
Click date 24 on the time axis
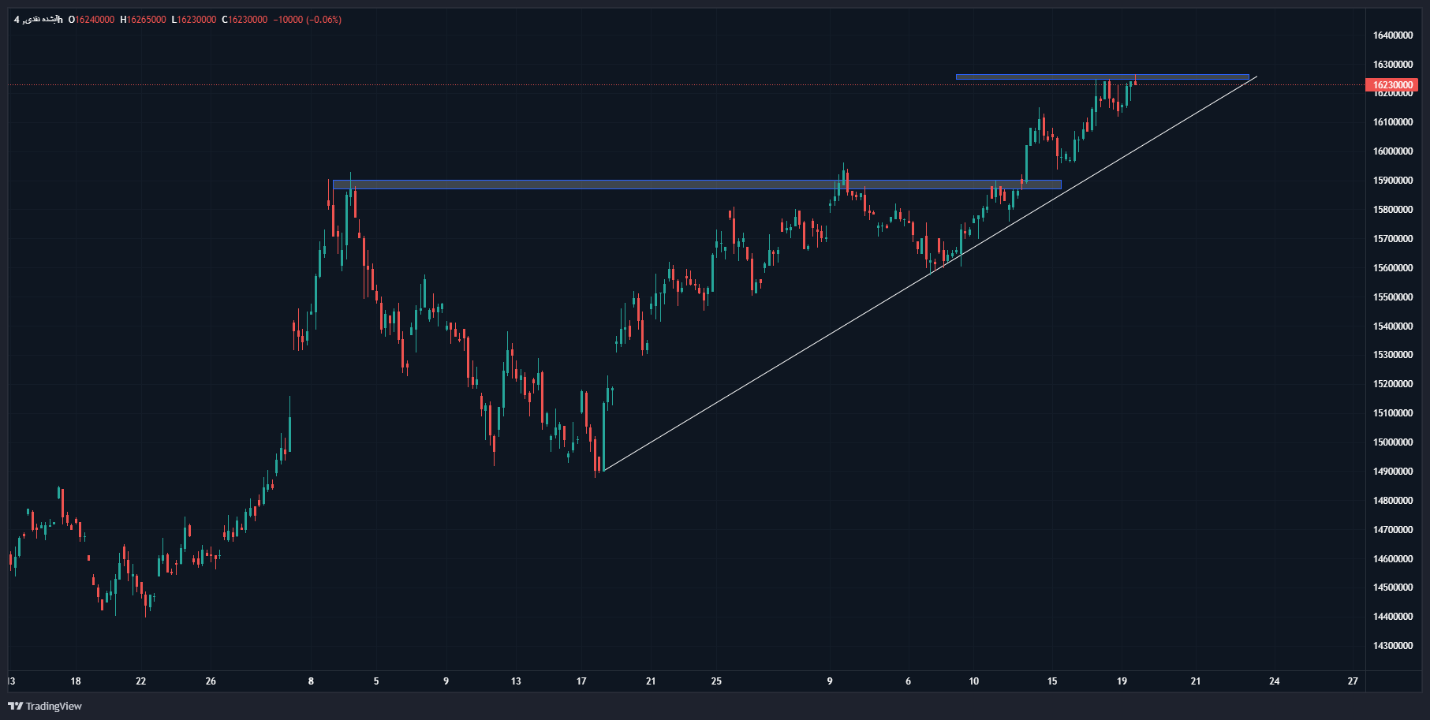point(1274,682)
